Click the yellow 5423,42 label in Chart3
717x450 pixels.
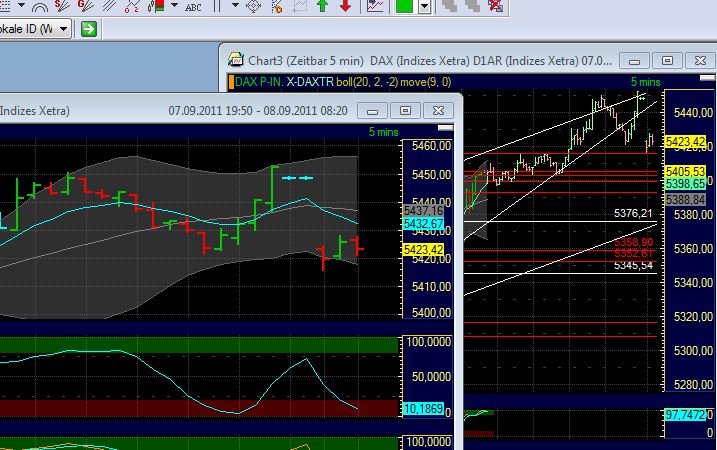coord(685,142)
